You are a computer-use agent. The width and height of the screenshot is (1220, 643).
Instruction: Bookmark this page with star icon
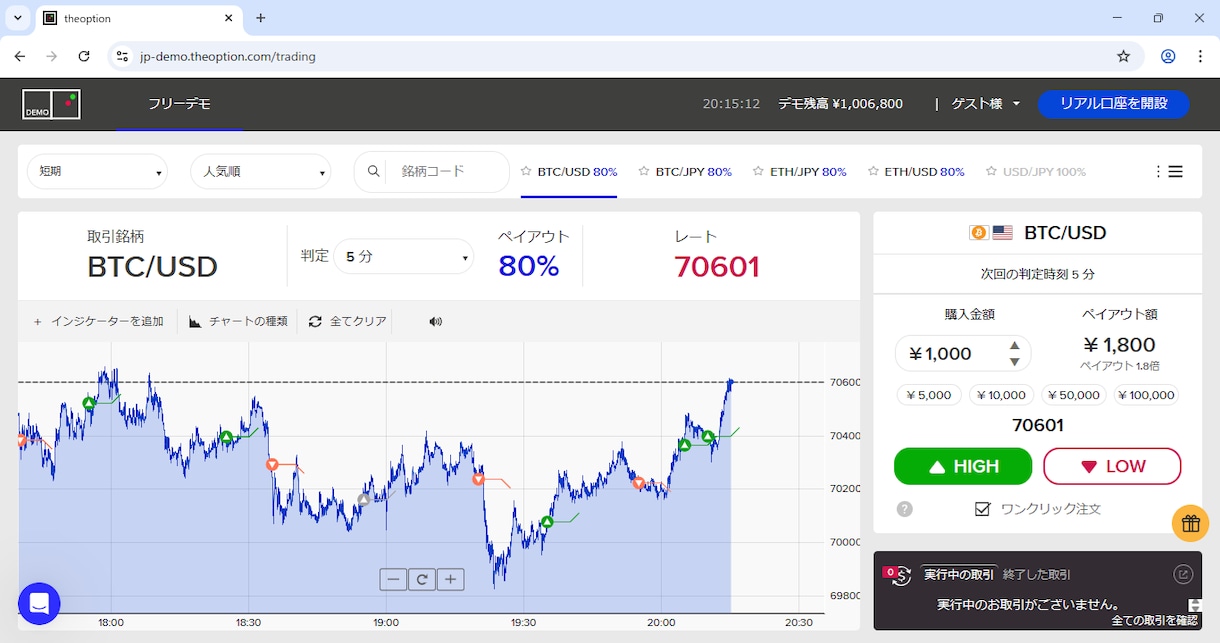tap(1123, 56)
